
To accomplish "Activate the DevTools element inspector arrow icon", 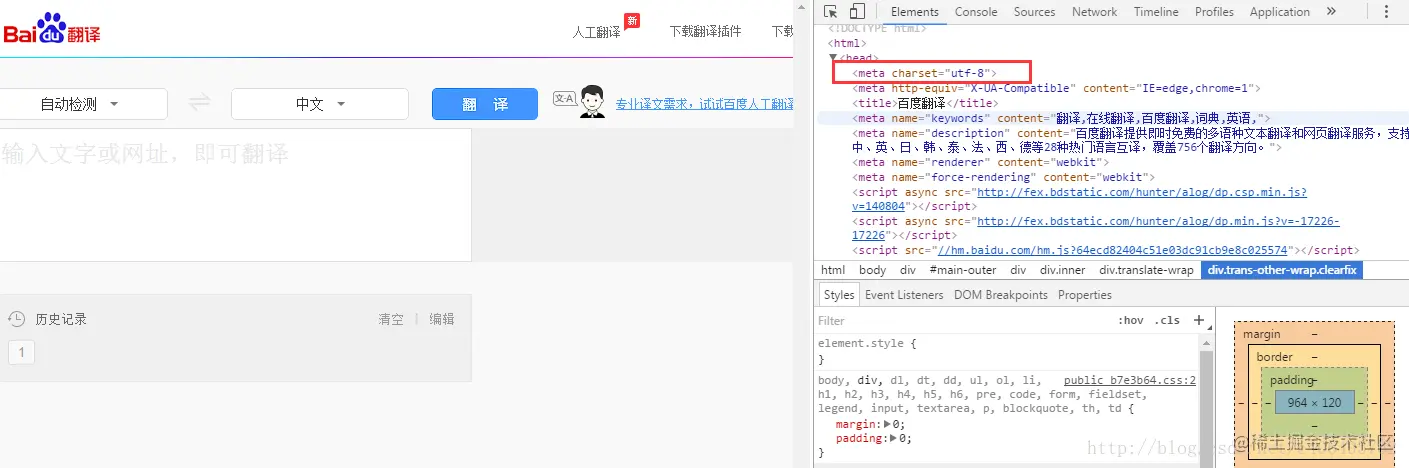I will coord(830,12).
